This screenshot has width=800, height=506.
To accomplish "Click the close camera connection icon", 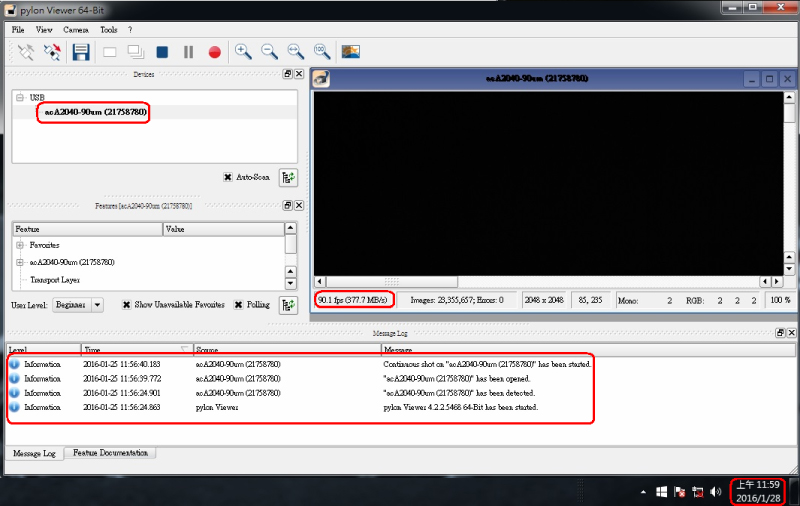I will click(52, 52).
